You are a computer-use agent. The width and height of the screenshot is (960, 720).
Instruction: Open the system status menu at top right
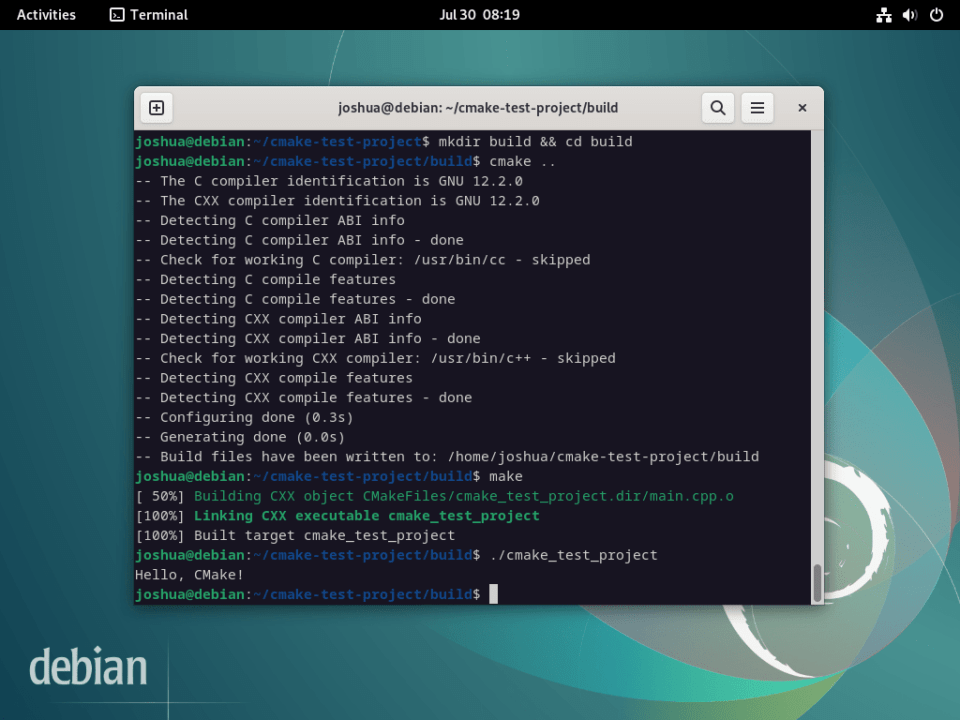[910, 14]
